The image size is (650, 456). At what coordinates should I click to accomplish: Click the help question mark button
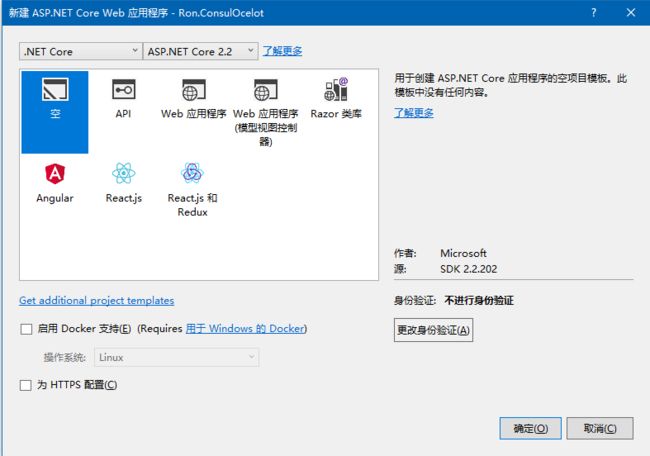[594, 12]
